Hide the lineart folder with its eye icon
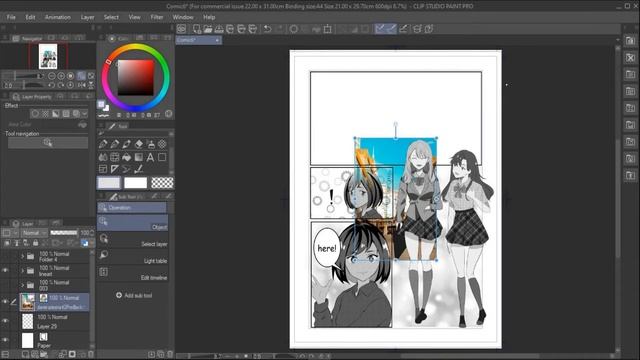 5,271
